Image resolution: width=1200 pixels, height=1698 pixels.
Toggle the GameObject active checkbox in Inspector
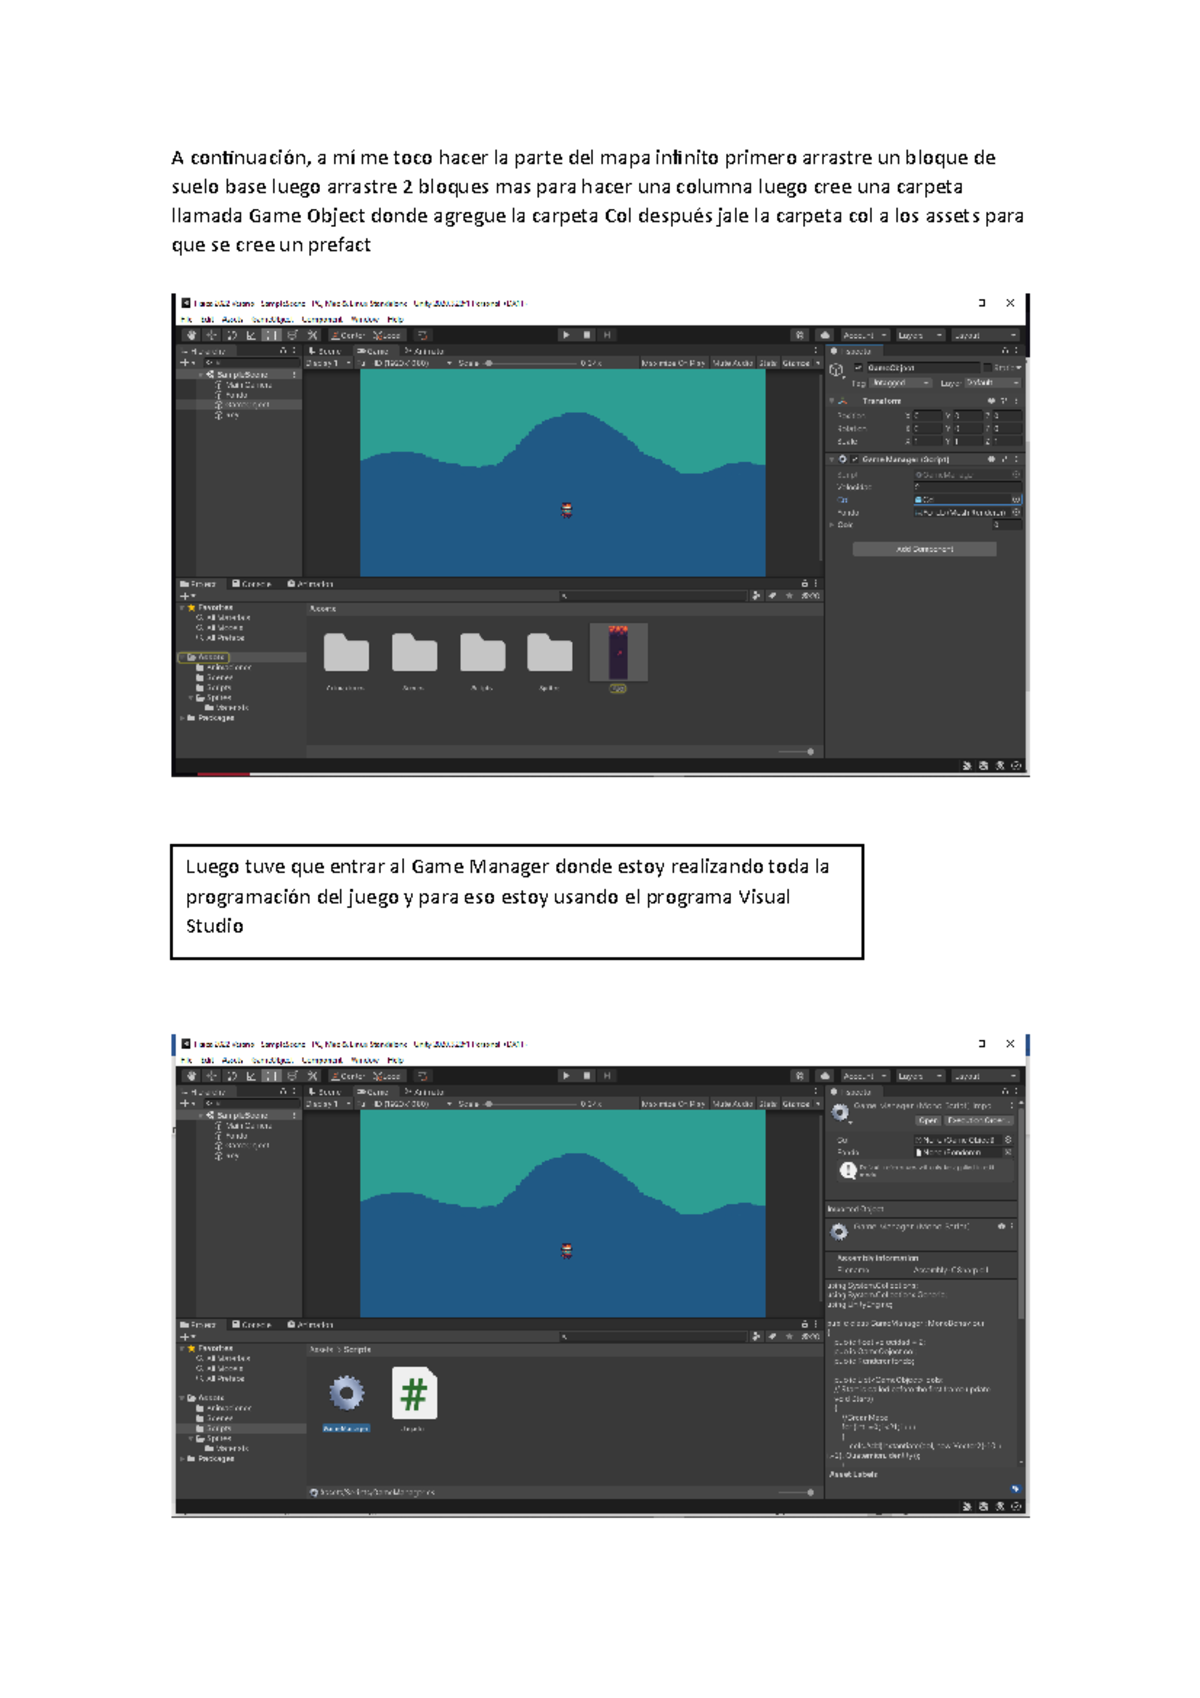[x=858, y=368]
